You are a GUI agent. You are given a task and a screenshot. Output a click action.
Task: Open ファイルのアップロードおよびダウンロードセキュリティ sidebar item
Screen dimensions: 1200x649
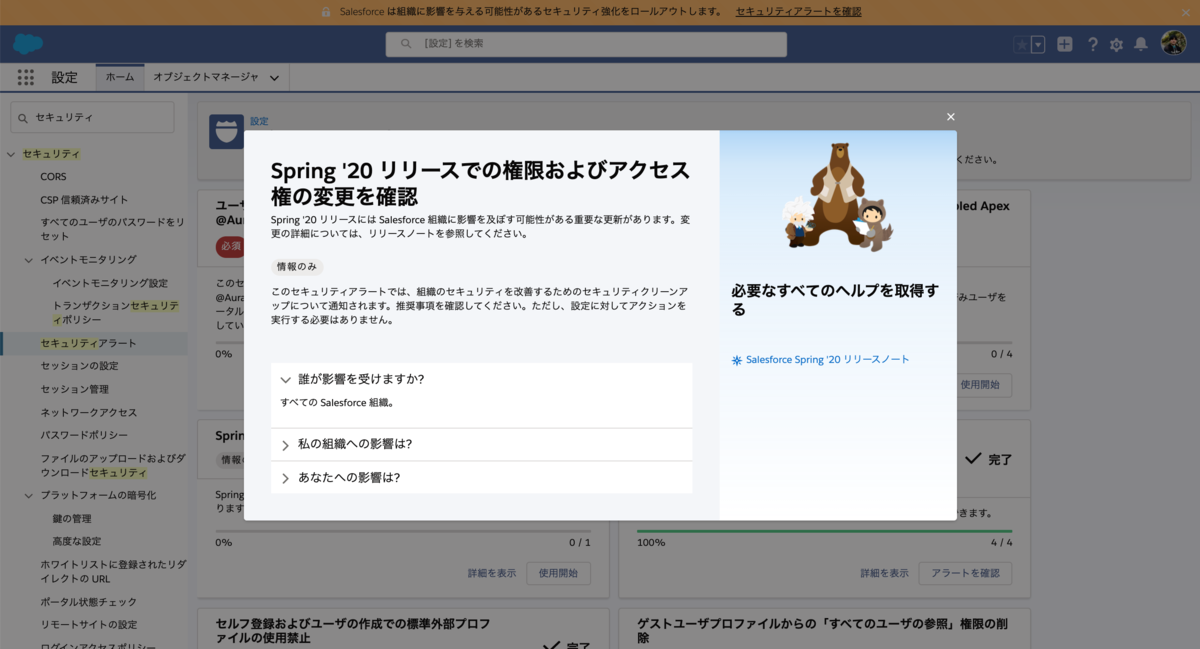(112, 465)
